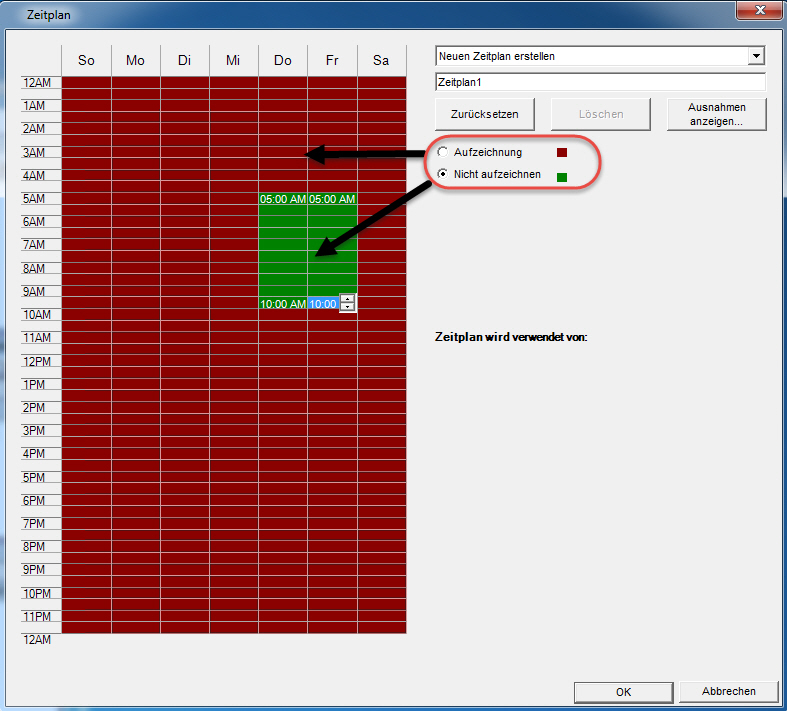Viewport: 787px width, 711px height.
Task: Click the 10:00 AM end label on Thursday
Action: [x=283, y=304]
